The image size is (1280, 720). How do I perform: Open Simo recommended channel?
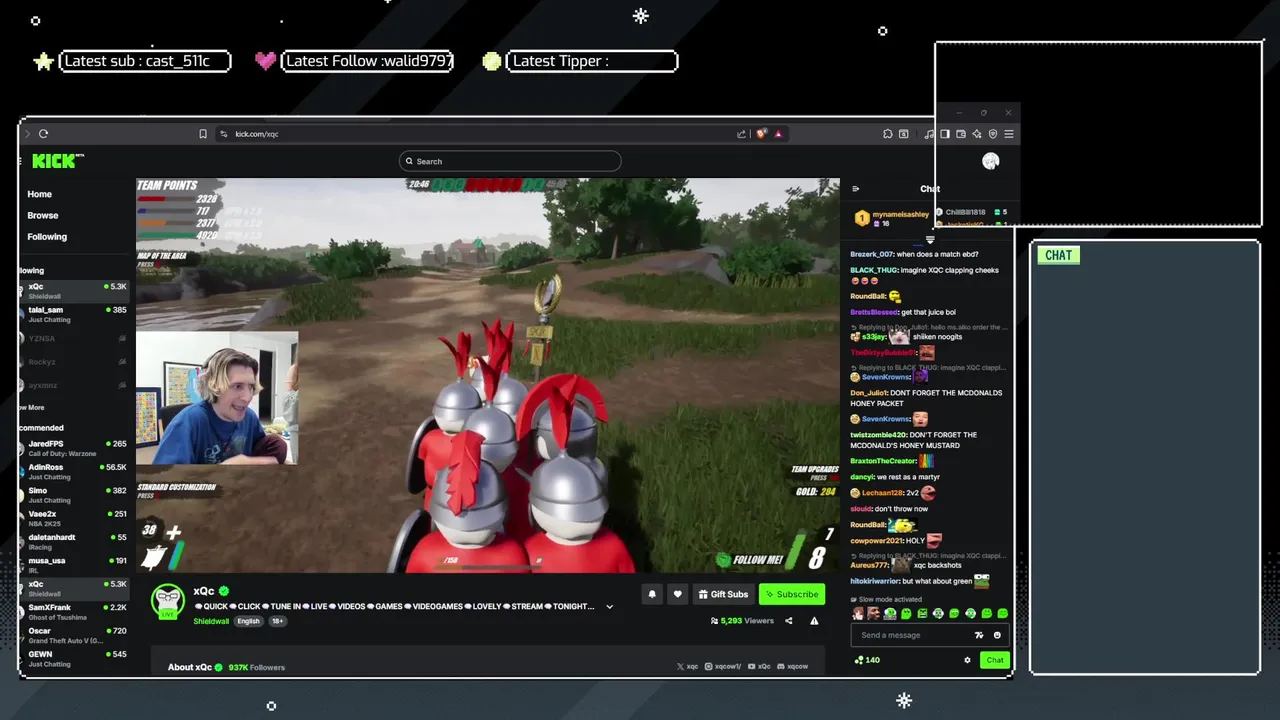(75, 494)
